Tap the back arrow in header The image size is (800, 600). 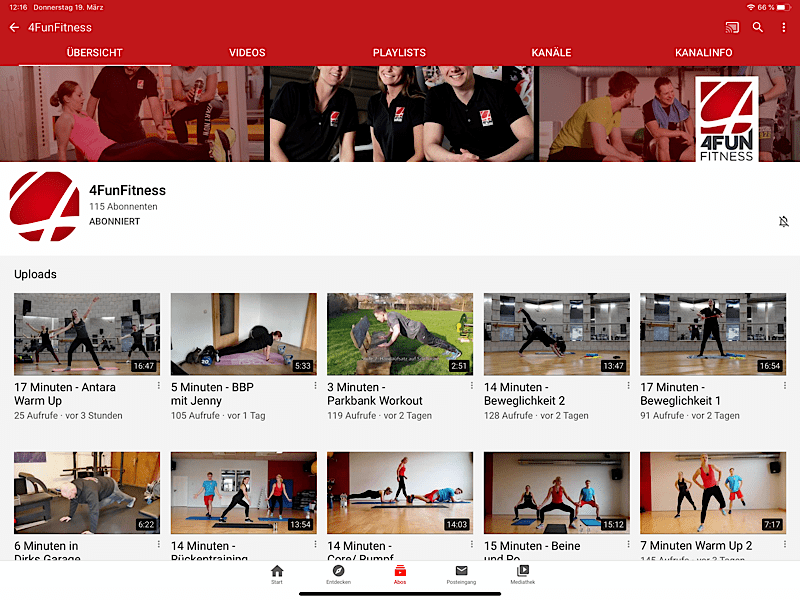[14, 27]
